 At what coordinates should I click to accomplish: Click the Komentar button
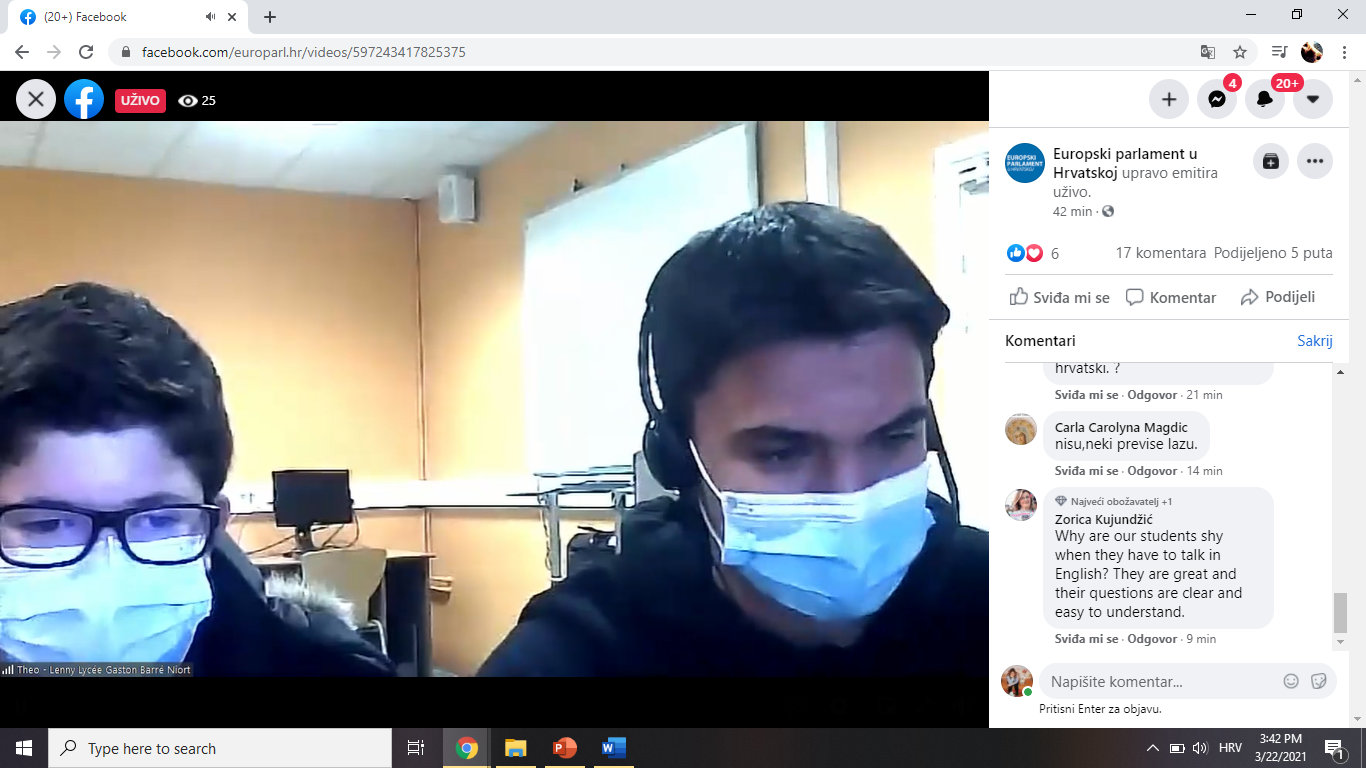coord(1171,297)
